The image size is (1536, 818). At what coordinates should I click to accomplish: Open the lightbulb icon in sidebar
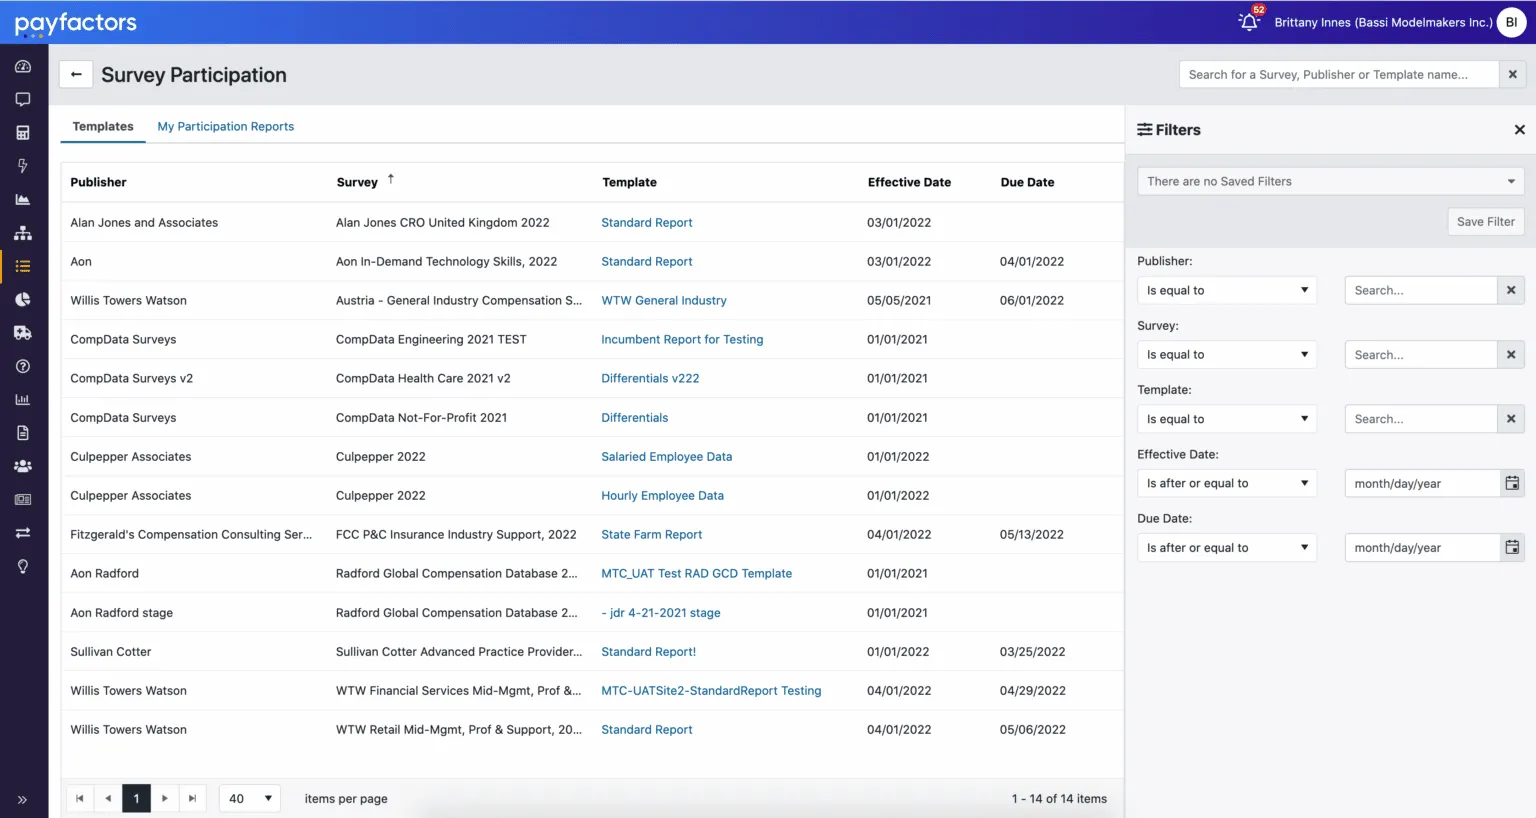coord(23,566)
